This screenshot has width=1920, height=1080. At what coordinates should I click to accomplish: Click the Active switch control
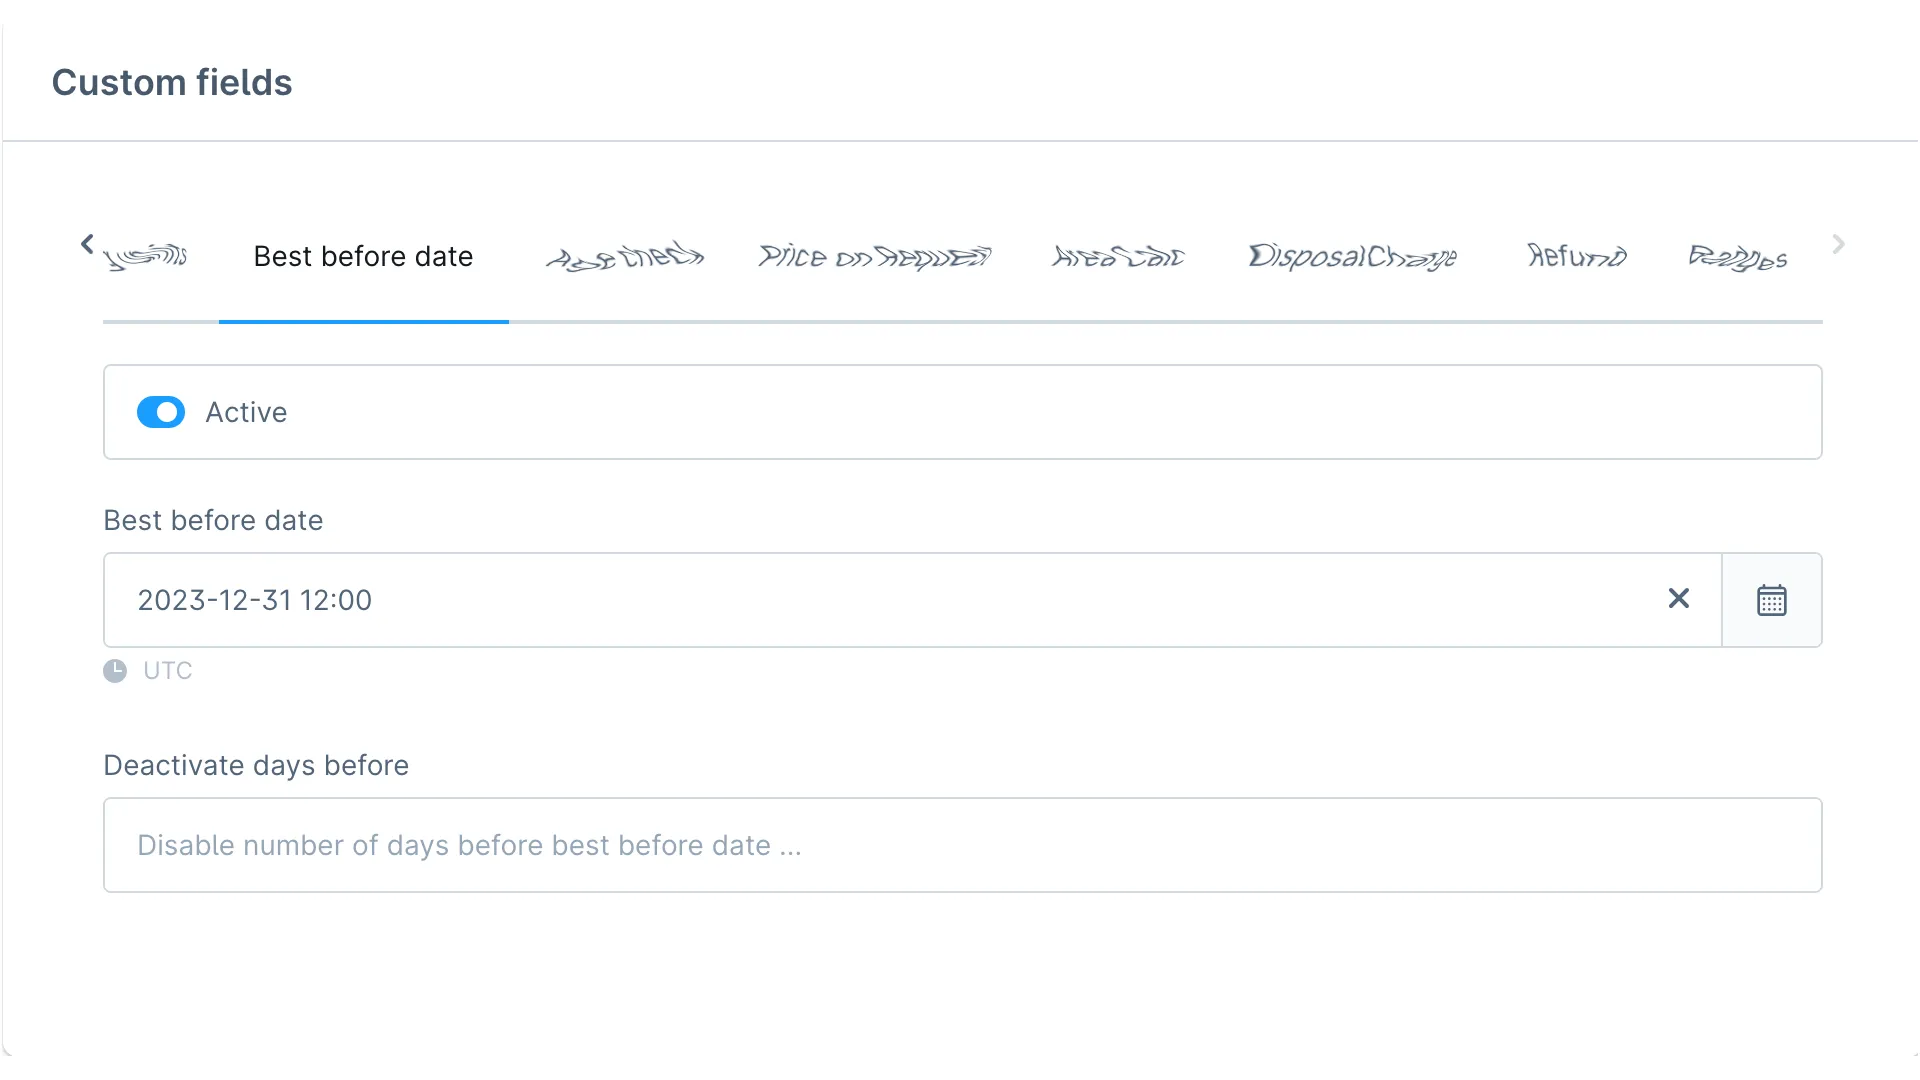point(161,412)
